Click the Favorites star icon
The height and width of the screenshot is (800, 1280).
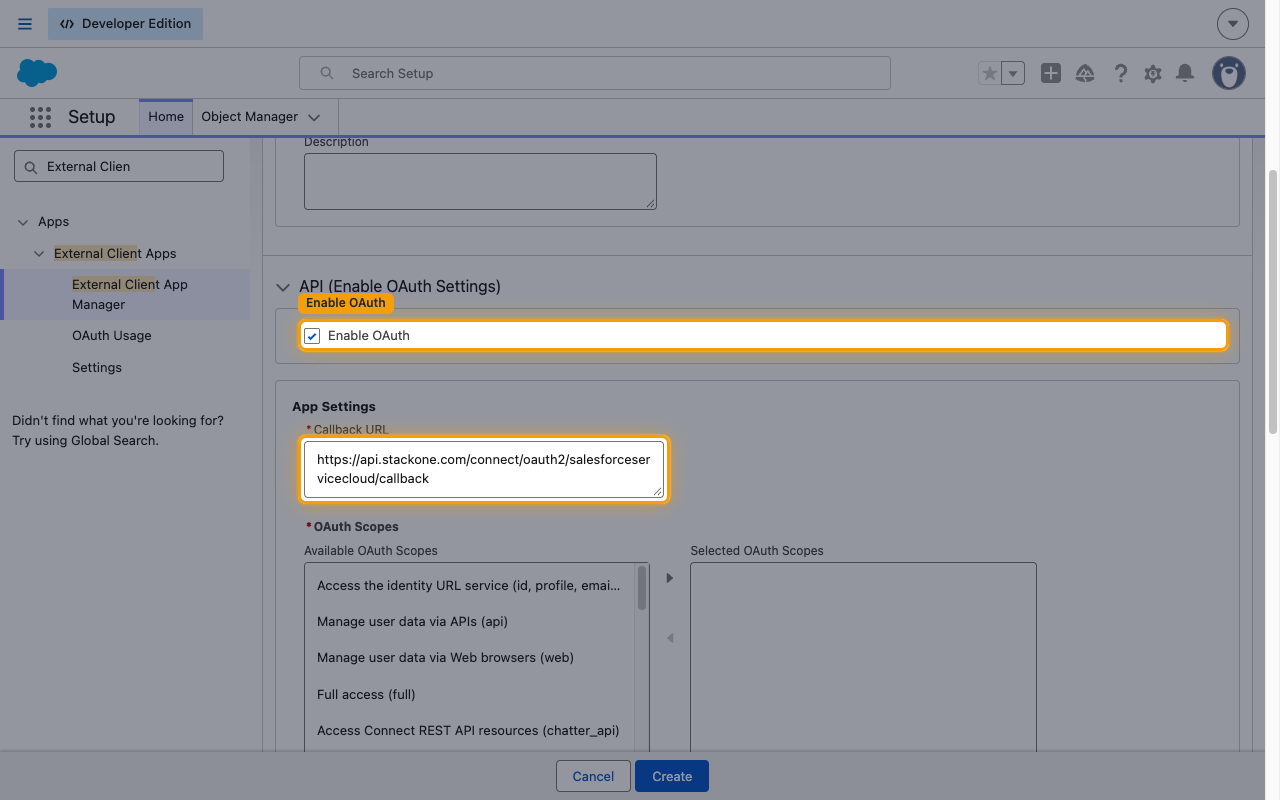click(990, 73)
